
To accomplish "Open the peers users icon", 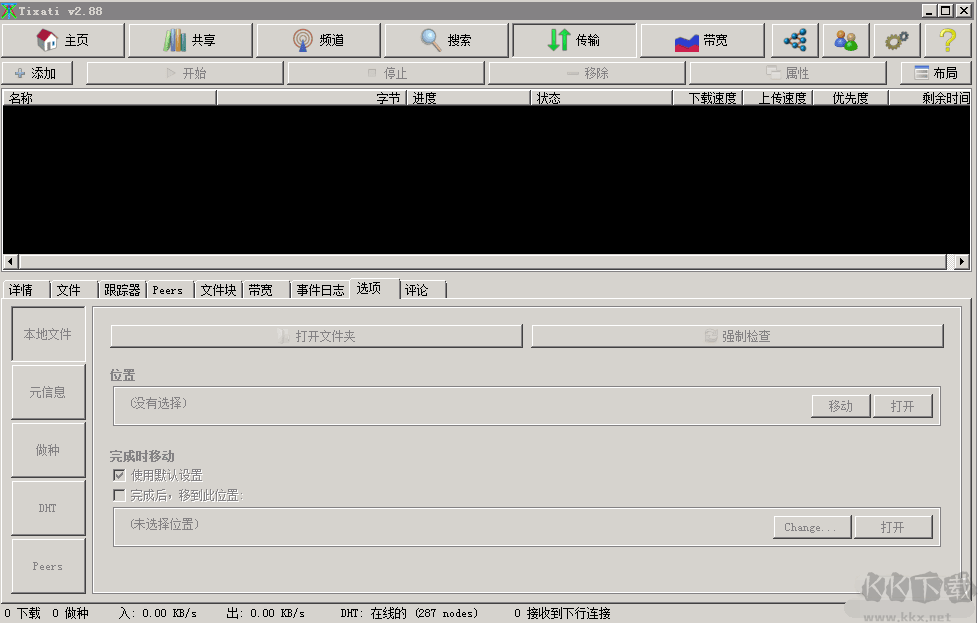I will coord(845,40).
